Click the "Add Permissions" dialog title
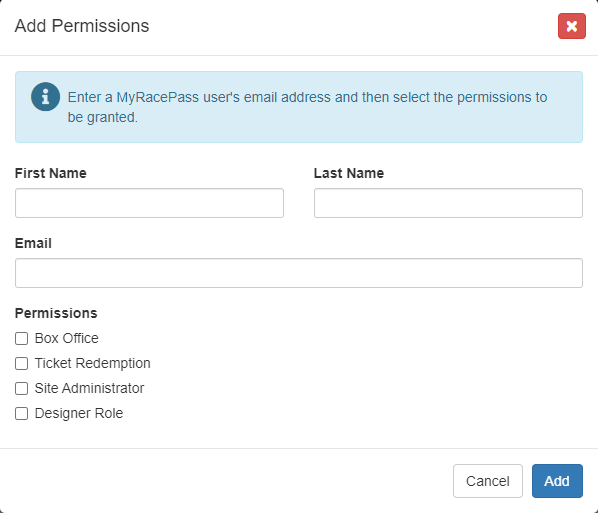Screen dimensions: 598x513 coord(82,26)
